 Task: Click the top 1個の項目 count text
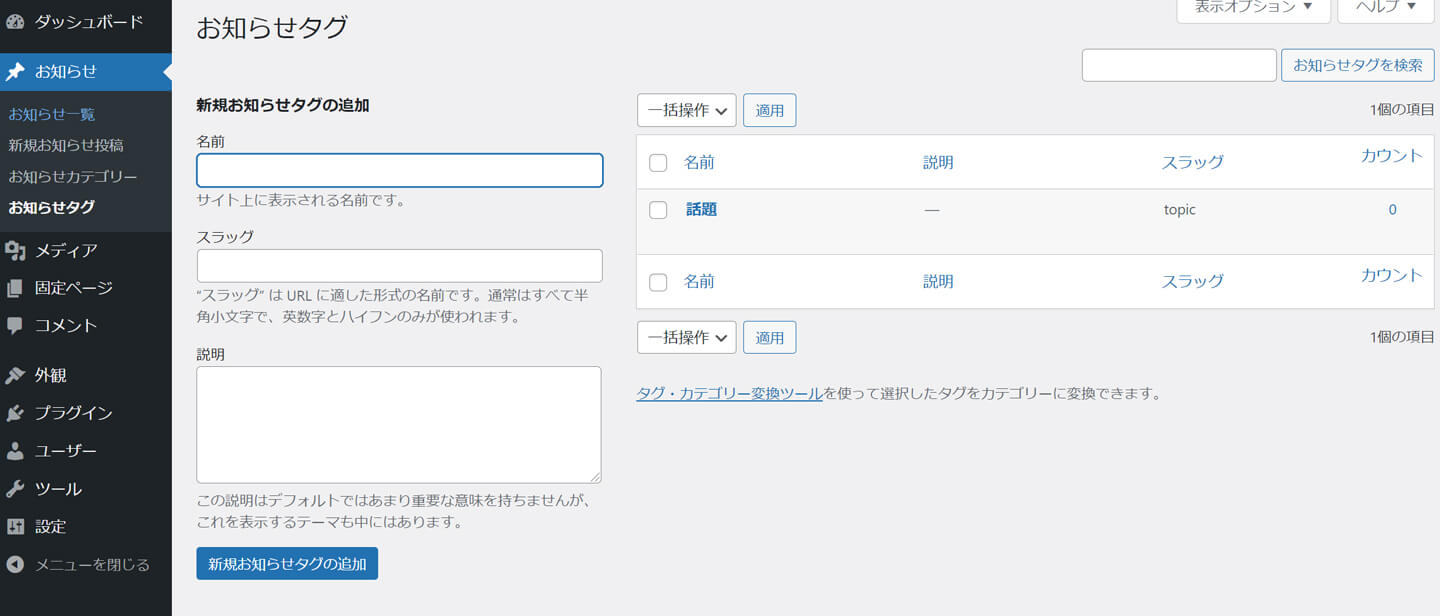1402,110
